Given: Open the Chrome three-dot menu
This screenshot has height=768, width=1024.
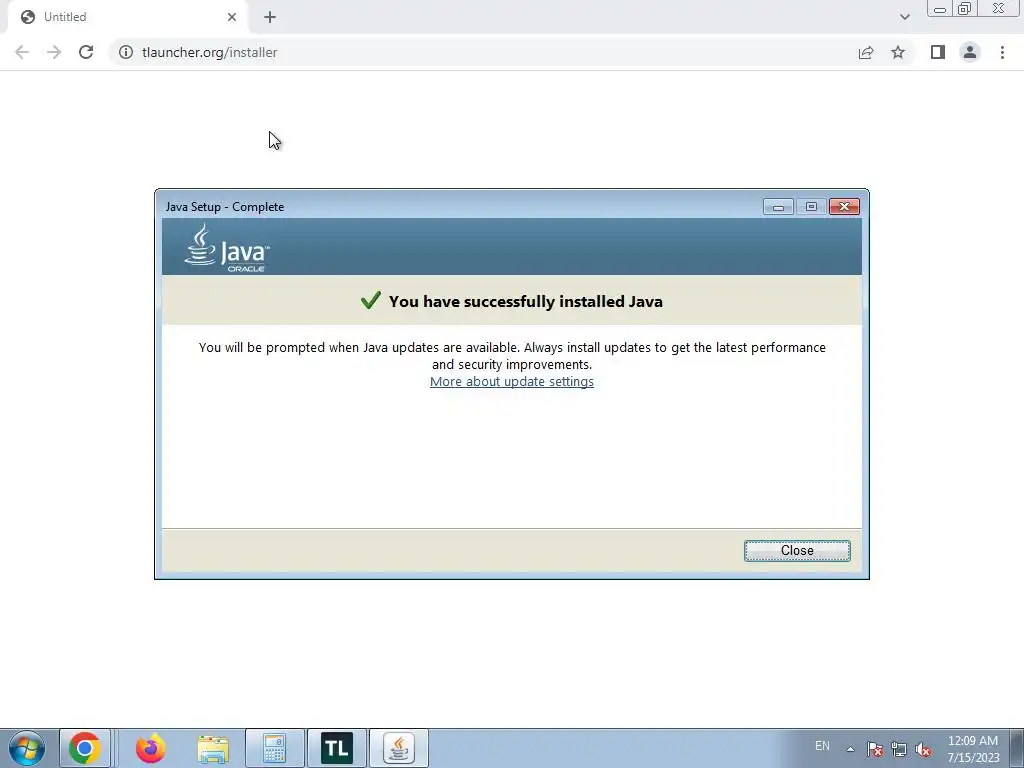Looking at the screenshot, I should [x=1002, y=52].
